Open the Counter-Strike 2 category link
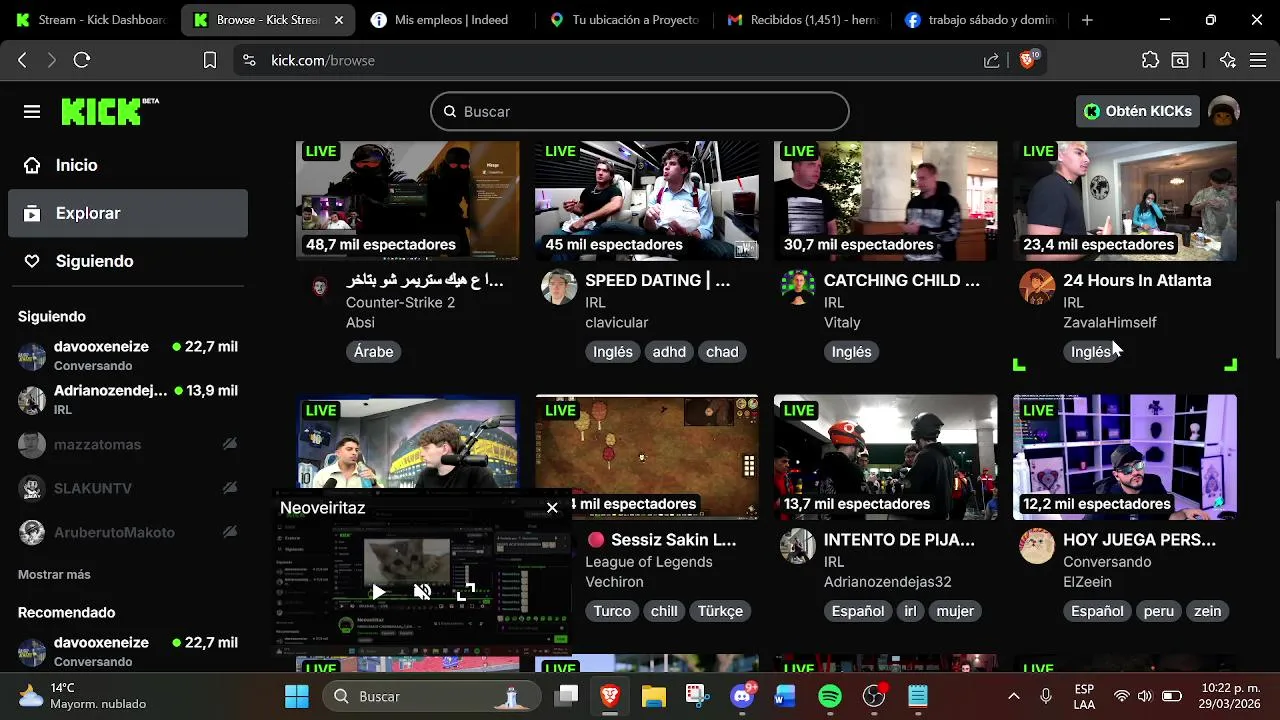Viewport: 1280px width, 720px height. (x=400, y=302)
